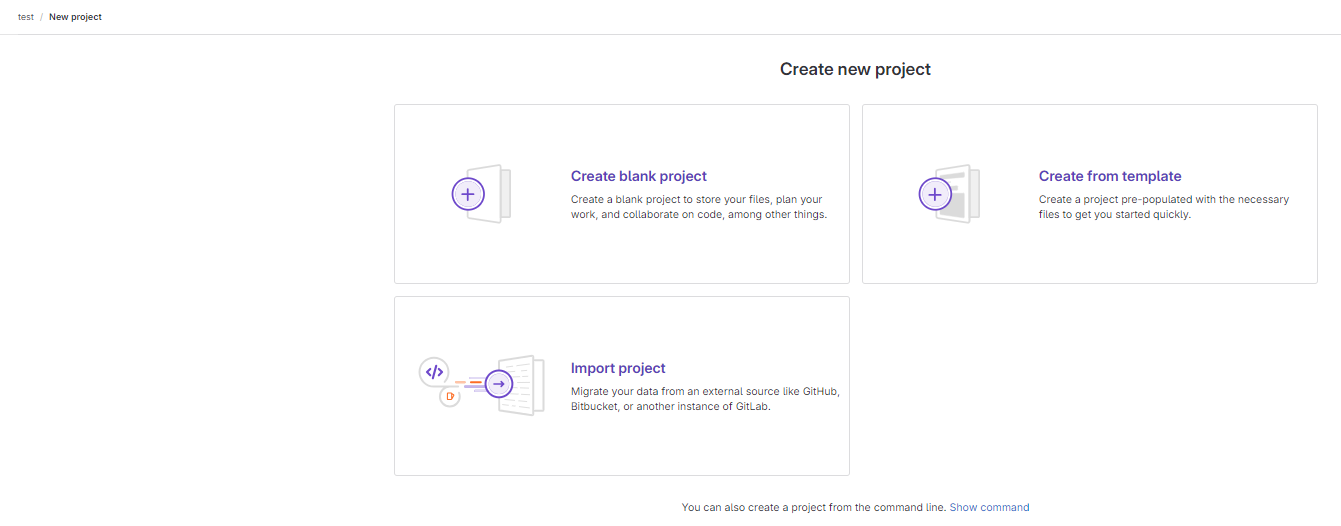Click the Show command link
Viewport: 1341px width, 526px height.
click(x=989, y=508)
